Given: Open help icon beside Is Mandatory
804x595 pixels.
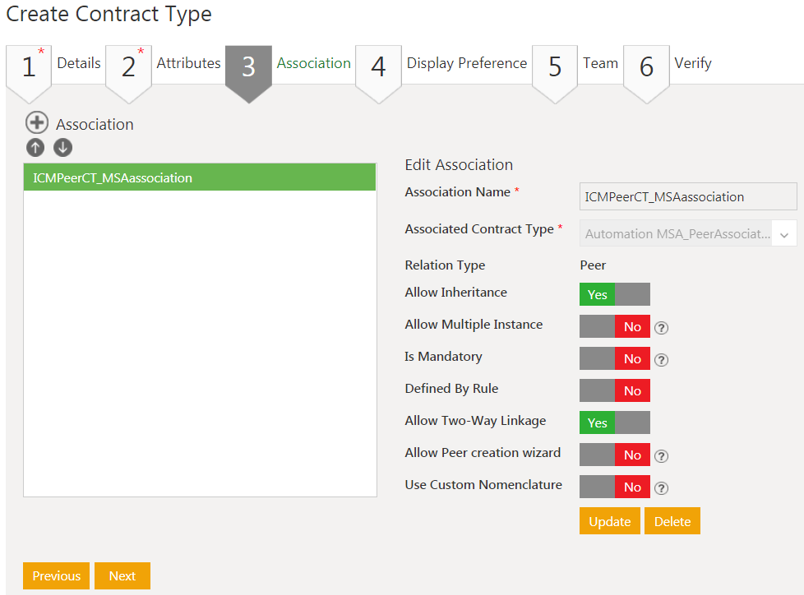Looking at the screenshot, I should point(661,359).
